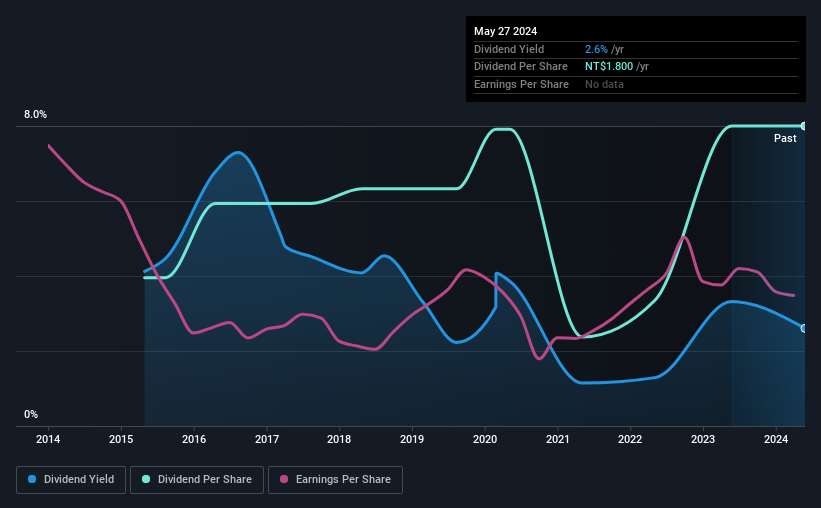The width and height of the screenshot is (821, 508).
Task: Click the Dividend Yield tooltip row label
Action: click(x=509, y=49)
